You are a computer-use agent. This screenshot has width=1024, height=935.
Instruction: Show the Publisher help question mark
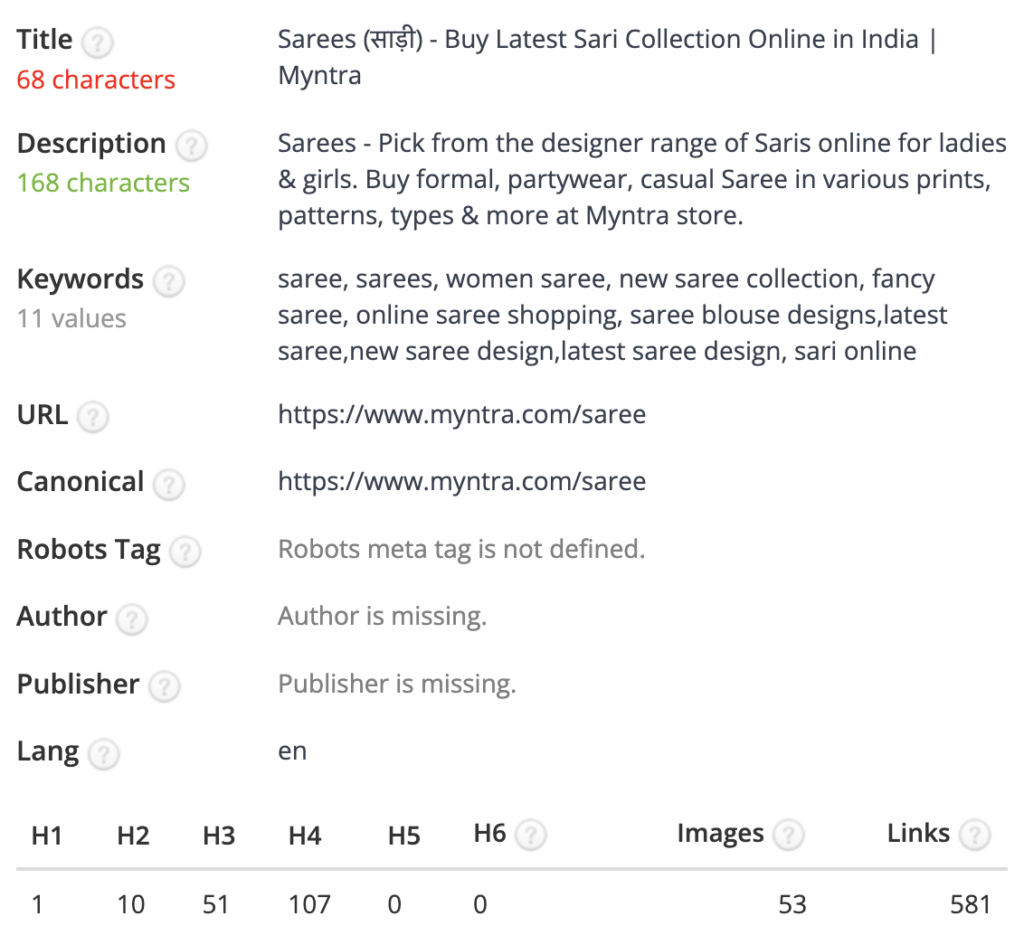tap(164, 686)
